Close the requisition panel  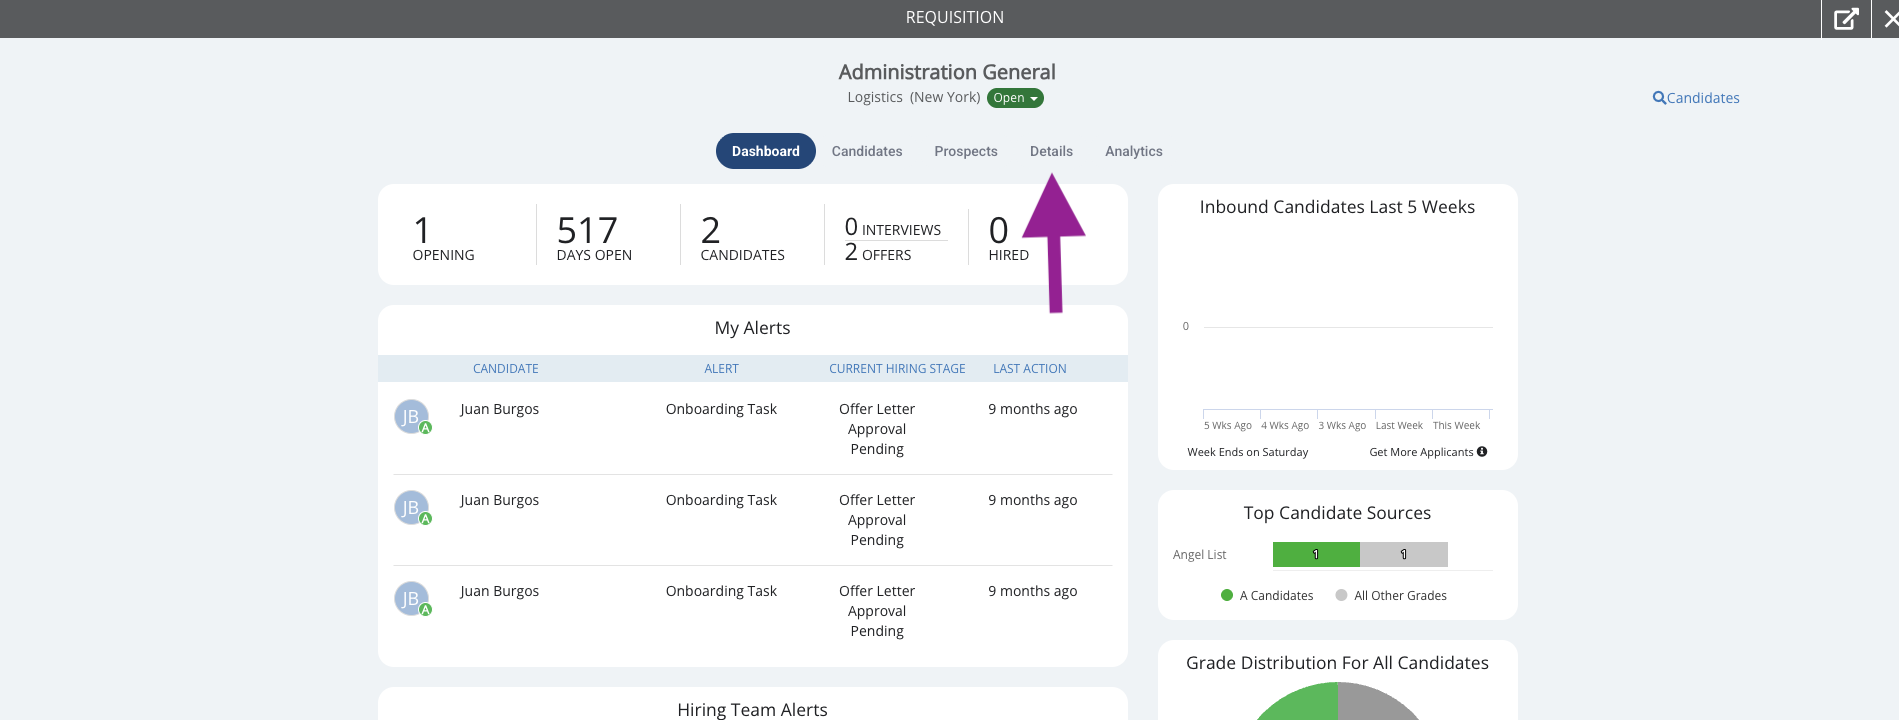(1888, 18)
